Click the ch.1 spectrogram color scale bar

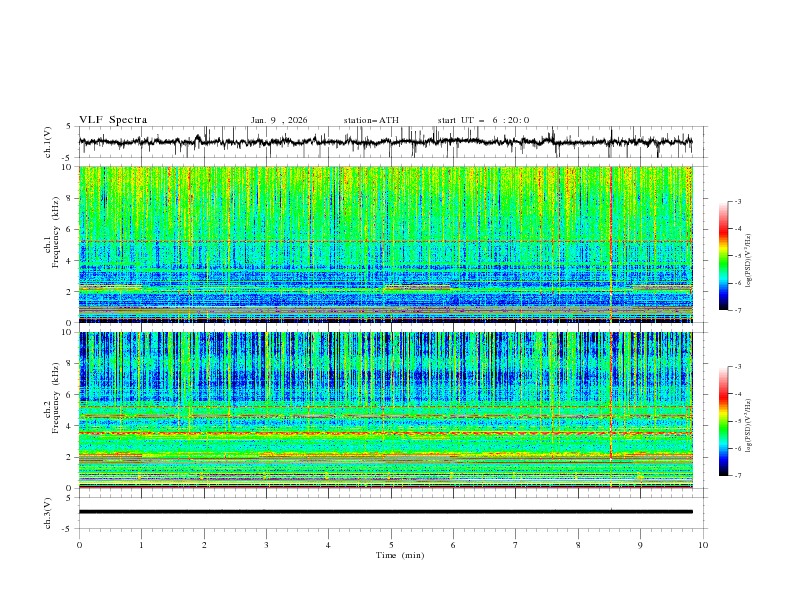pos(724,256)
